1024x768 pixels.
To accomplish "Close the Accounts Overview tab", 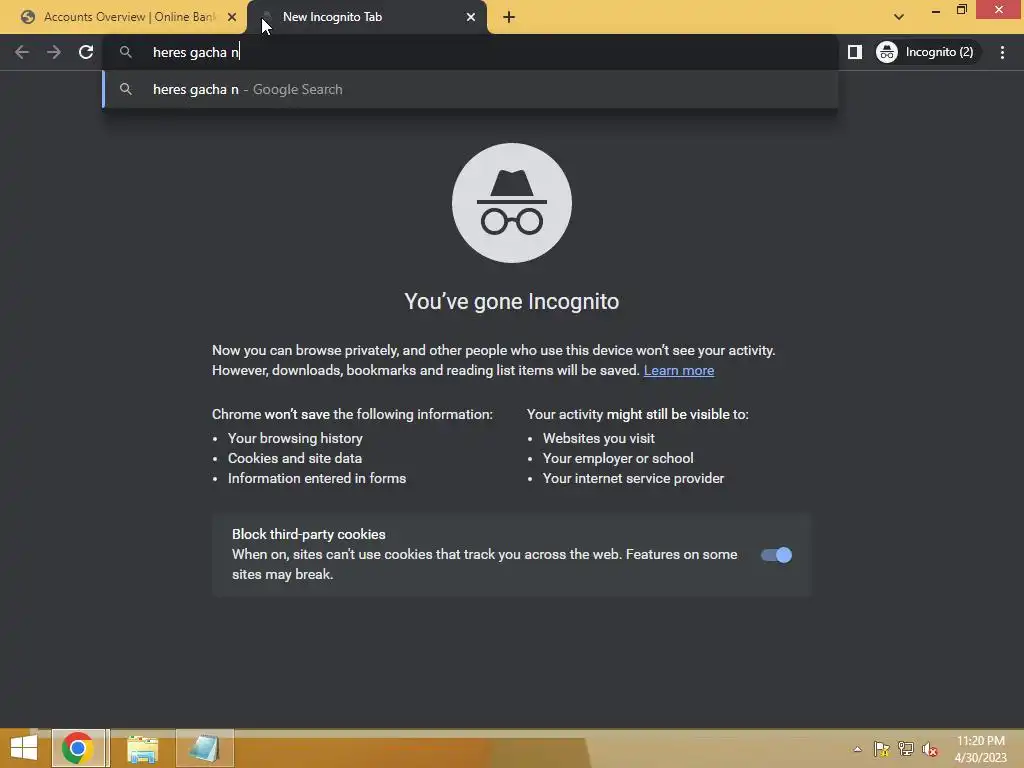I will point(232,17).
